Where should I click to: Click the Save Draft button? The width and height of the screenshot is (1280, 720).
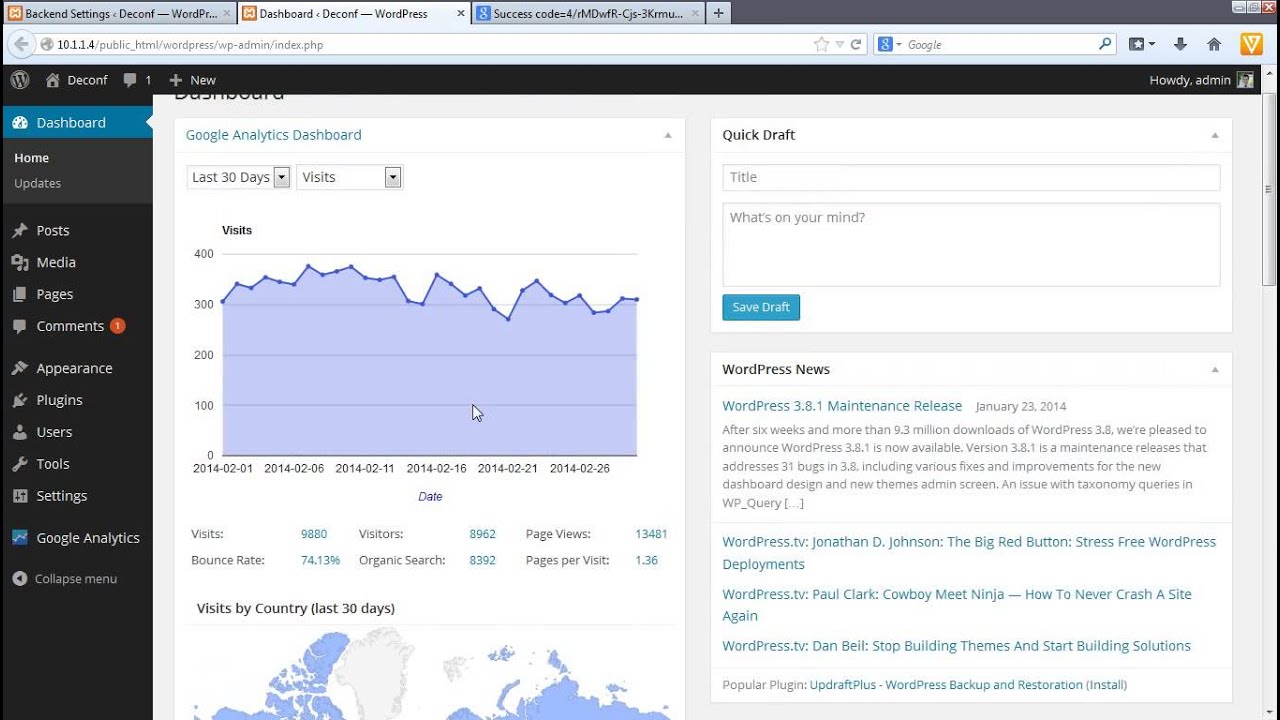tap(761, 307)
